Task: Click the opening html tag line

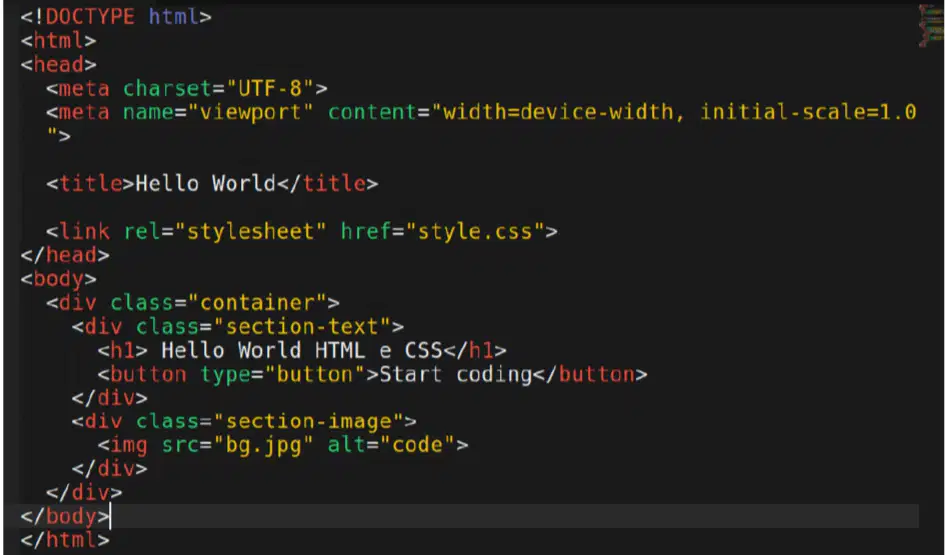Action: 58,41
